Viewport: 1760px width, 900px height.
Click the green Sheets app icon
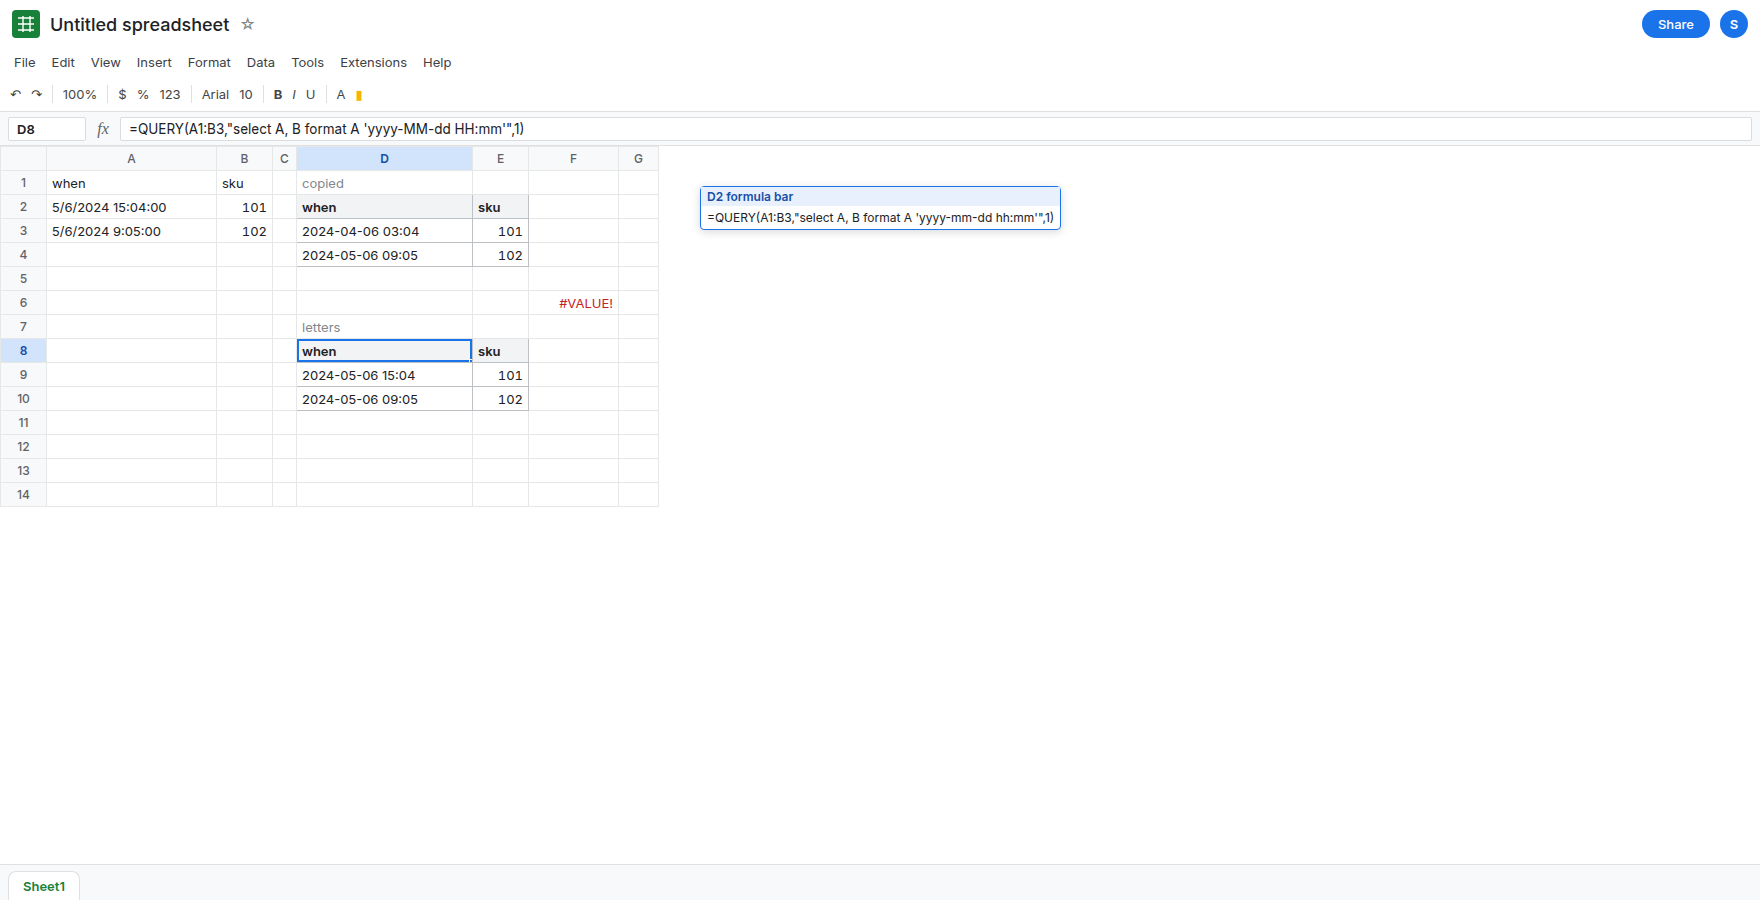coord(26,24)
